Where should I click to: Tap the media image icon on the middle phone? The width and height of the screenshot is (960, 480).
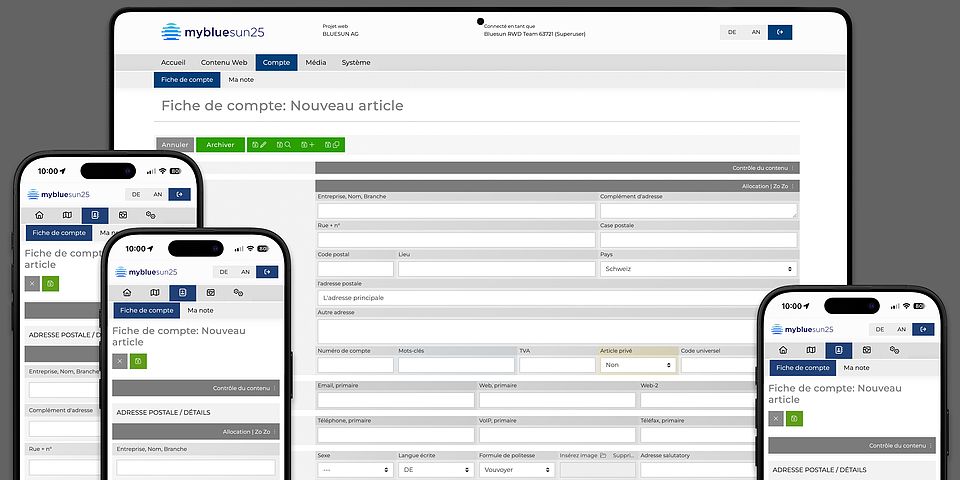[x=211, y=293]
